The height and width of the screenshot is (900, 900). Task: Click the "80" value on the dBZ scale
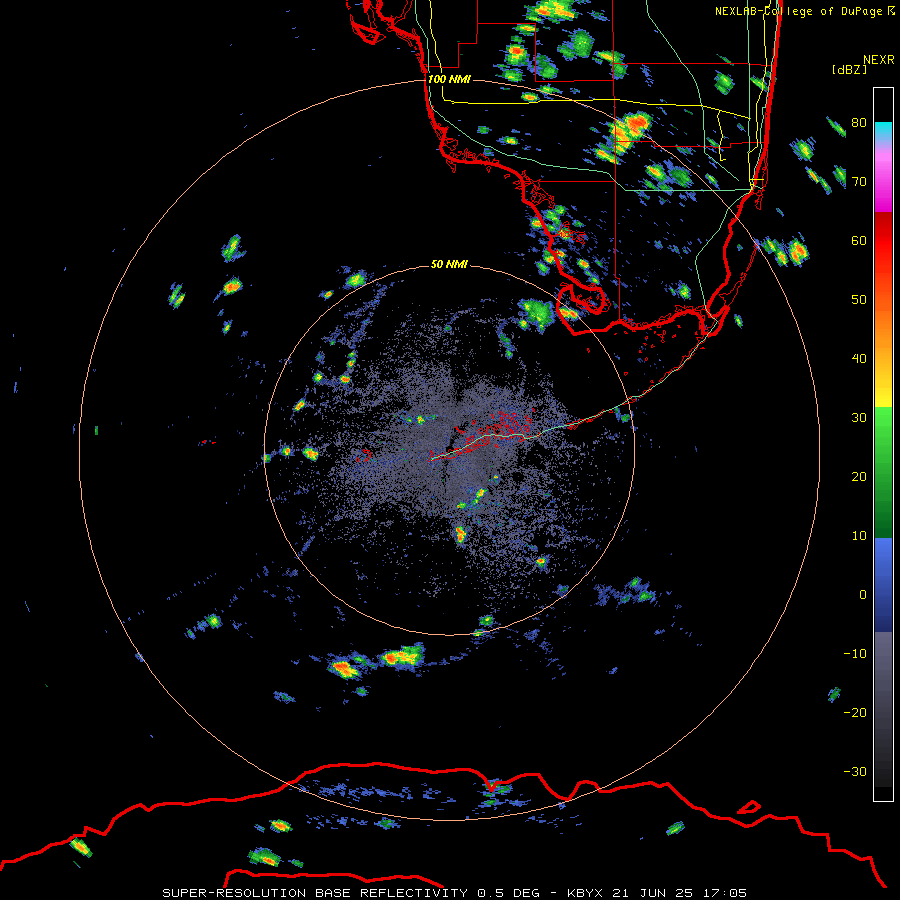[x=859, y=123]
